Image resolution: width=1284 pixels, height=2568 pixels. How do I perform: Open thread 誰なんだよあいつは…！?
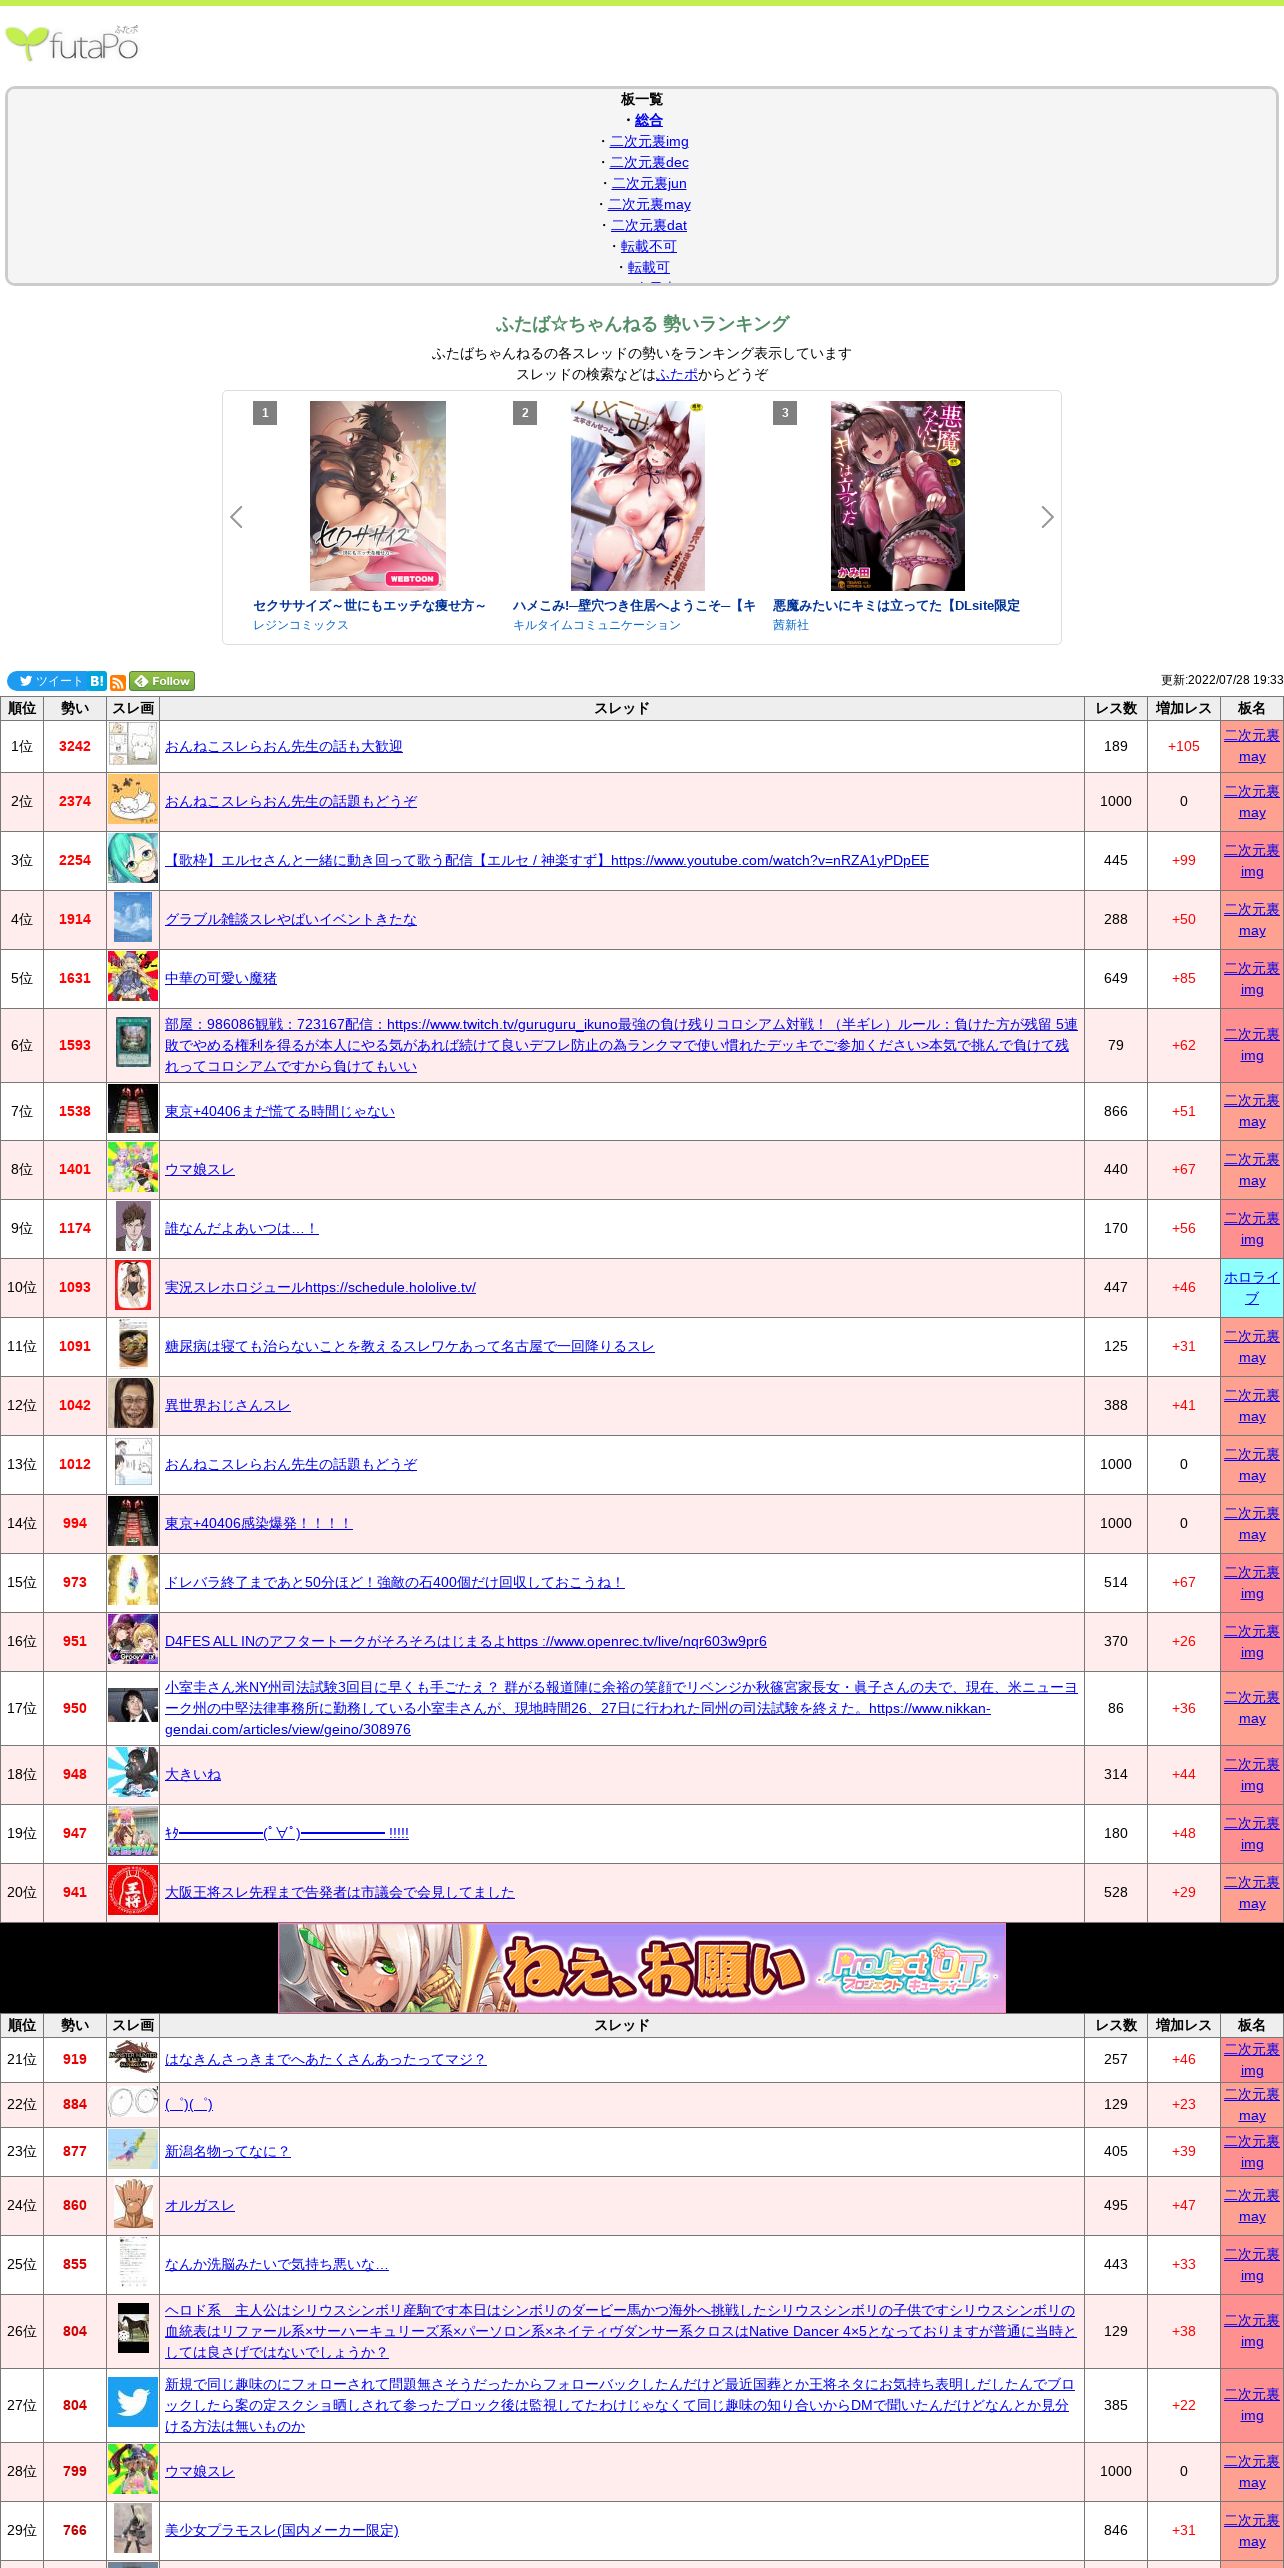click(242, 1228)
